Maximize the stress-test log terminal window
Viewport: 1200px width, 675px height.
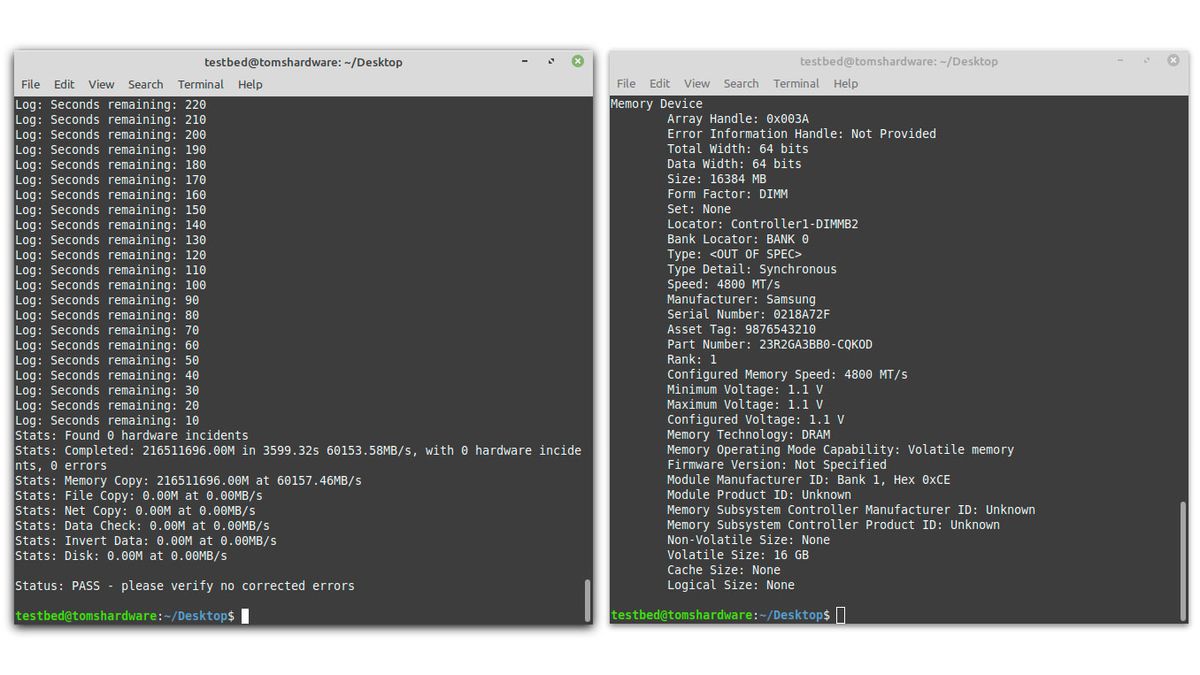(552, 61)
